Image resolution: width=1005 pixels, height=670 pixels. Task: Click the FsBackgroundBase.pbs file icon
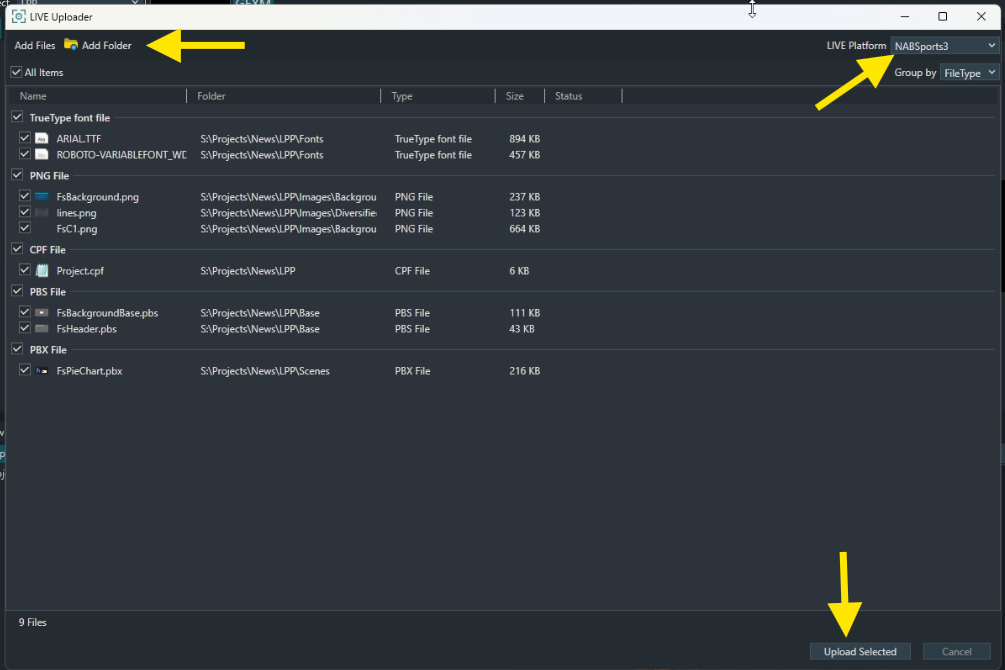point(42,313)
